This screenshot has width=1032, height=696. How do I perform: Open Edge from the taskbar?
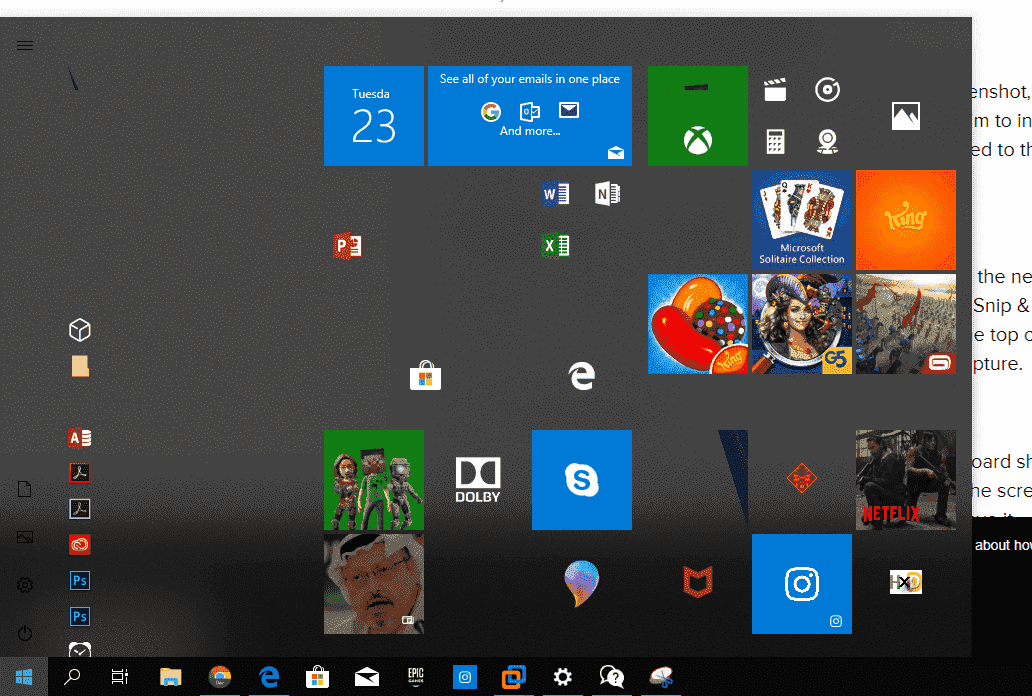(269, 676)
